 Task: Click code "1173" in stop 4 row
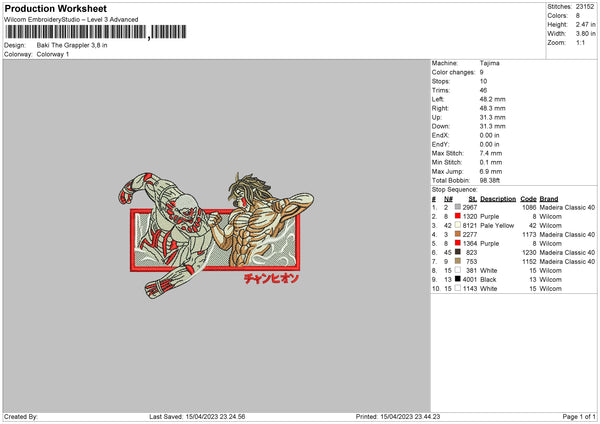[x=529, y=235]
